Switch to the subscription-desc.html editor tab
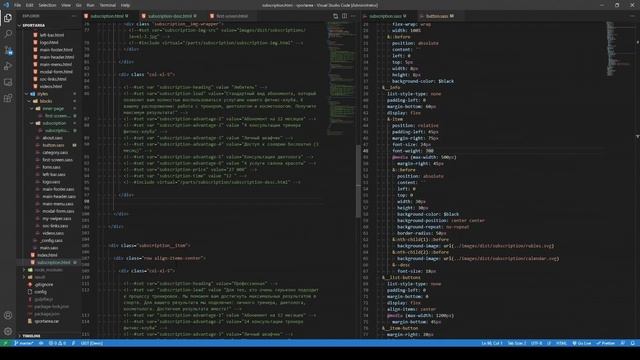The image size is (640, 360). point(170,16)
